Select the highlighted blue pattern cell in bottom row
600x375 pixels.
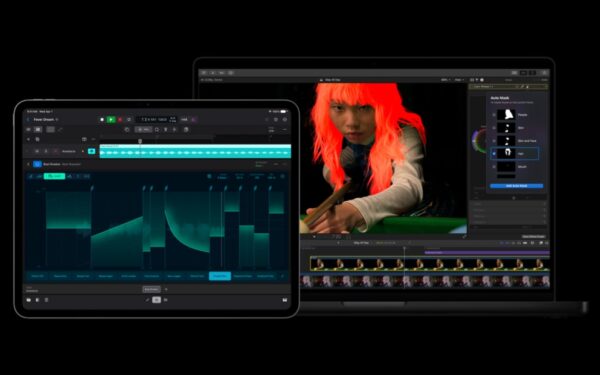pyautogui.click(x=220, y=276)
